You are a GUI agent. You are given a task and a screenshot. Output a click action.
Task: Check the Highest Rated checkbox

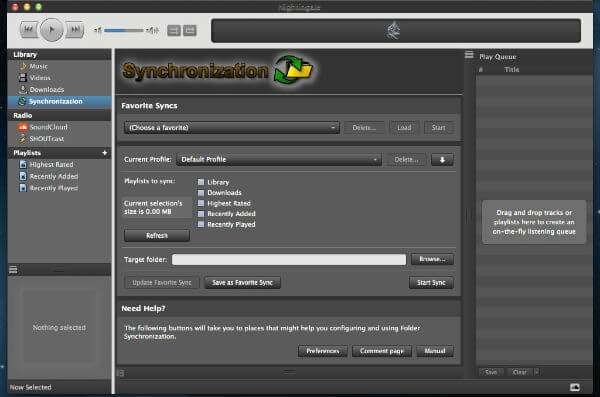(x=201, y=203)
